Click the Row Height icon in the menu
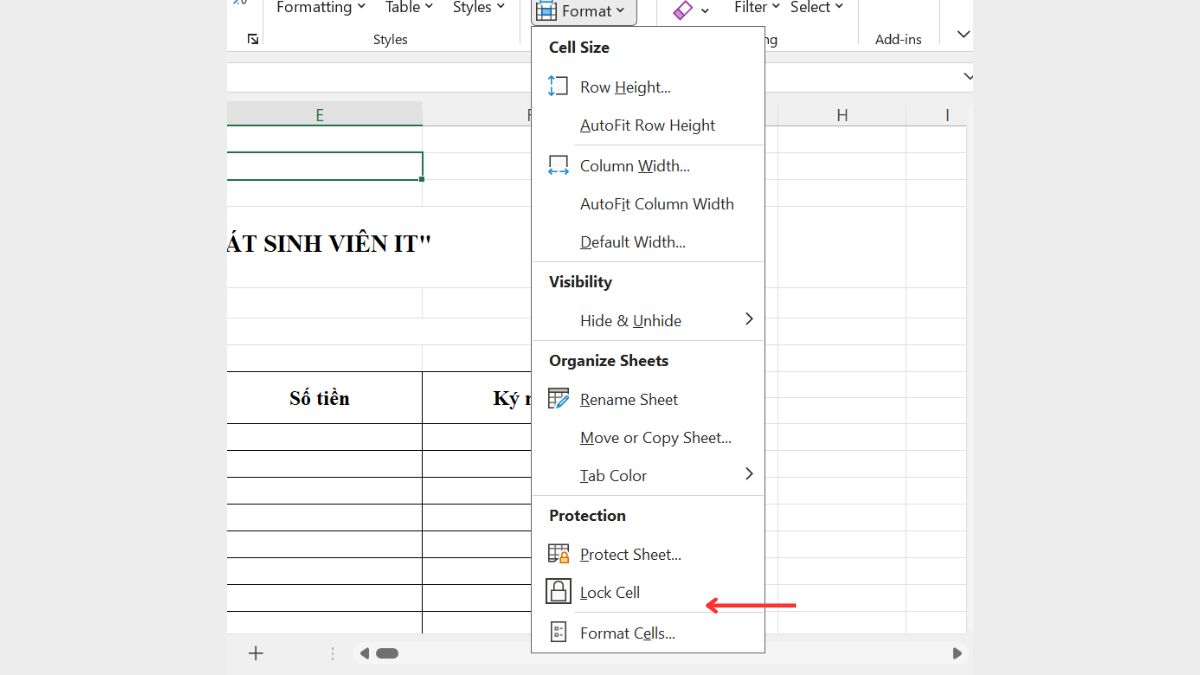This screenshot has width=1200, height=675. point(558,87)
